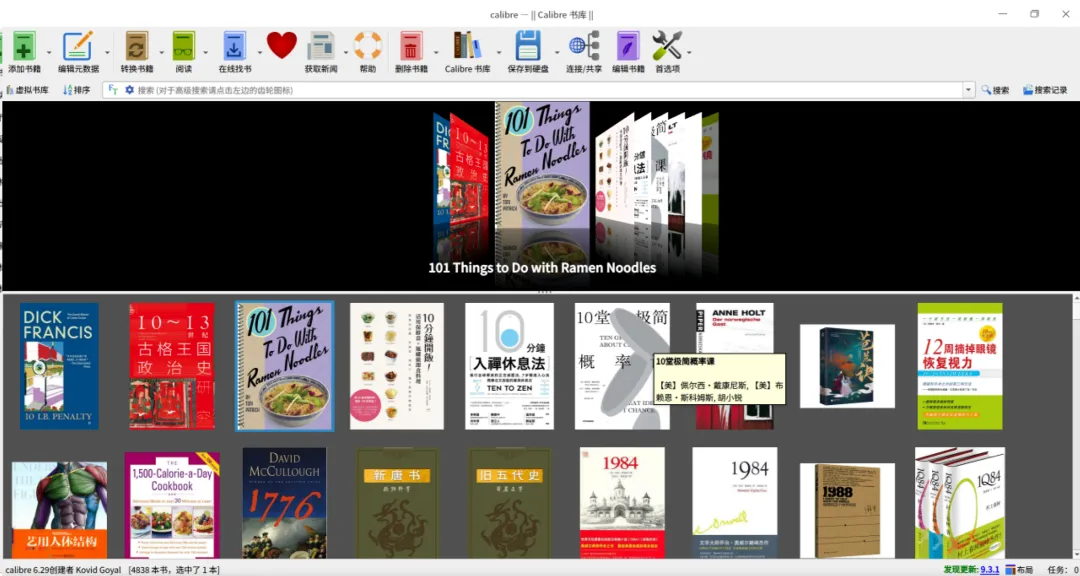Expand Preferences dropdown arrow
Image resolution: width=1080 pixels, height=576 pixels.
coord(689,52)
